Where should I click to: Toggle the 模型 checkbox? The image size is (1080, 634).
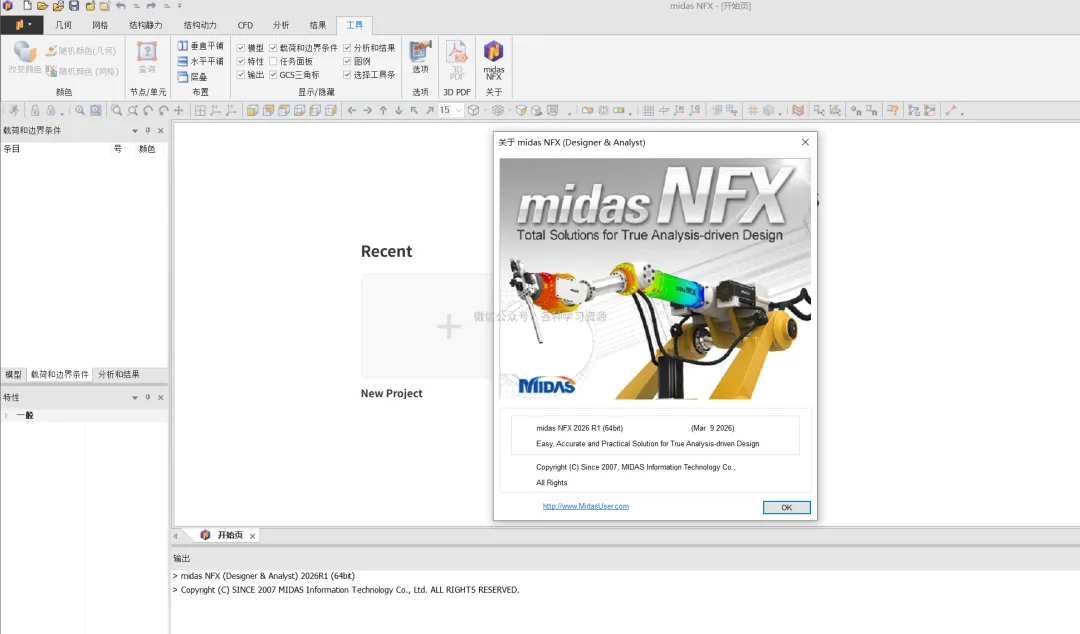coord(240,48)
